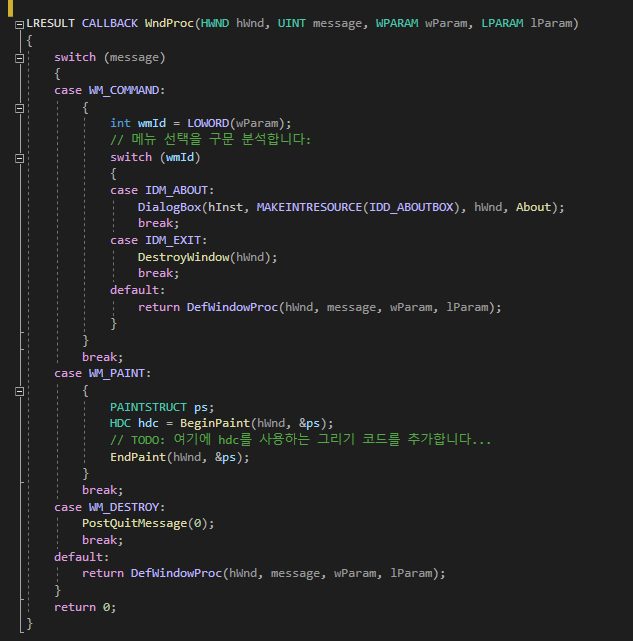Click the int keyword before wmId
This screenshot has height=641, width=633.
tap(120, 123)
